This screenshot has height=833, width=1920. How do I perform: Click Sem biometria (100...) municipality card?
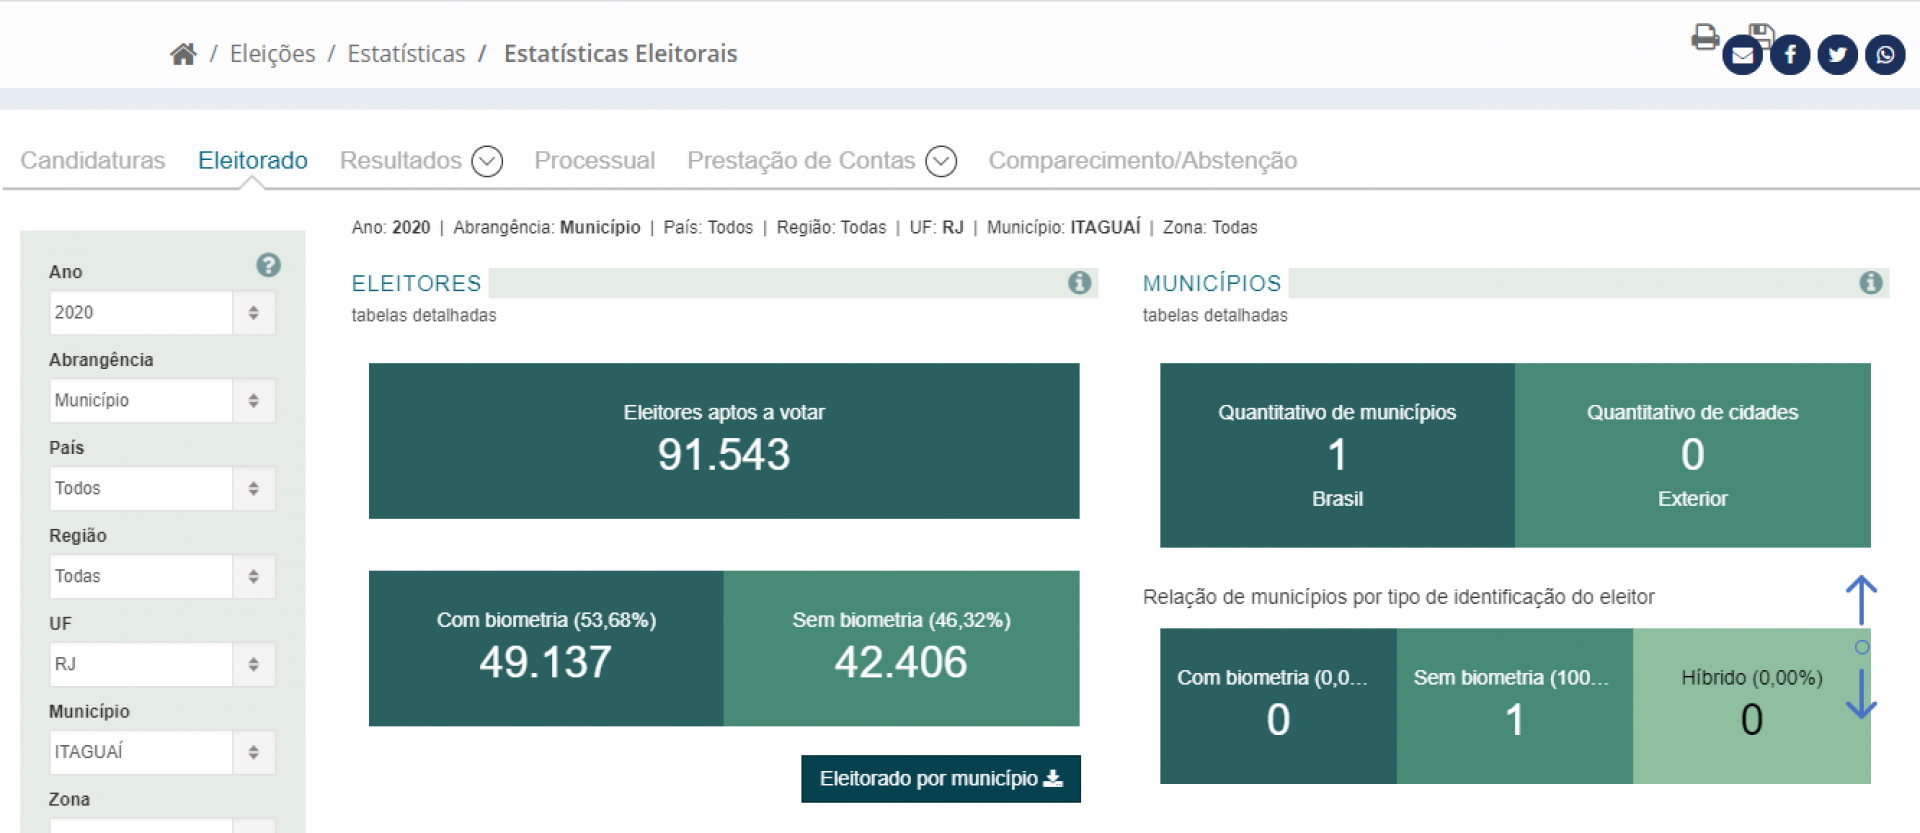pos(1515,706)
